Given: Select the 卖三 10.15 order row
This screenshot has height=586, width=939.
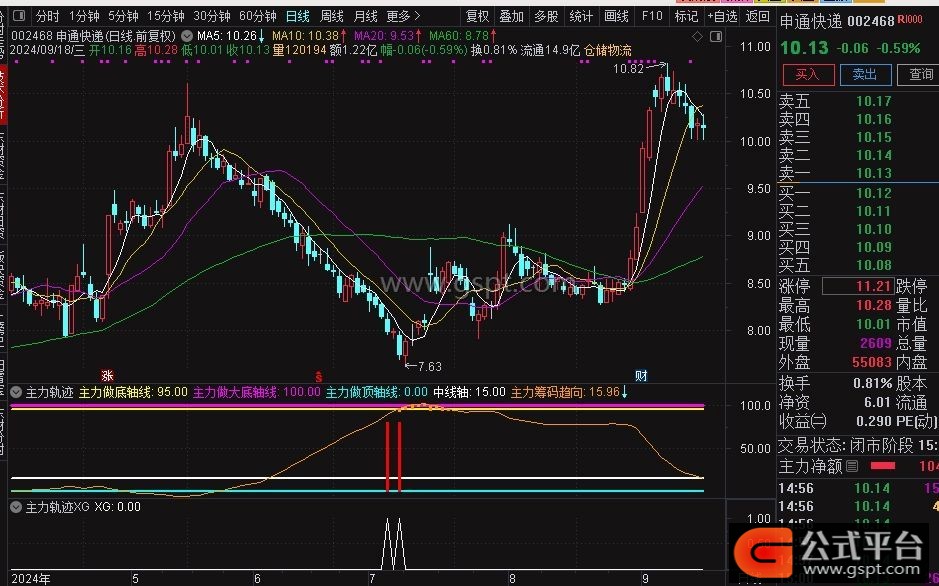Looking at the screenshot, I should click(x=858, y=137).
